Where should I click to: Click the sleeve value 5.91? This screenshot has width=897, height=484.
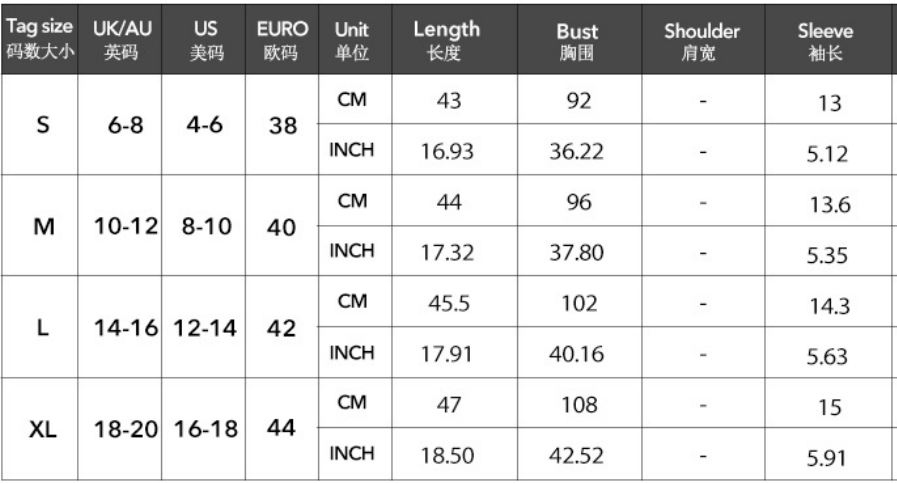[x=827, y=458]
